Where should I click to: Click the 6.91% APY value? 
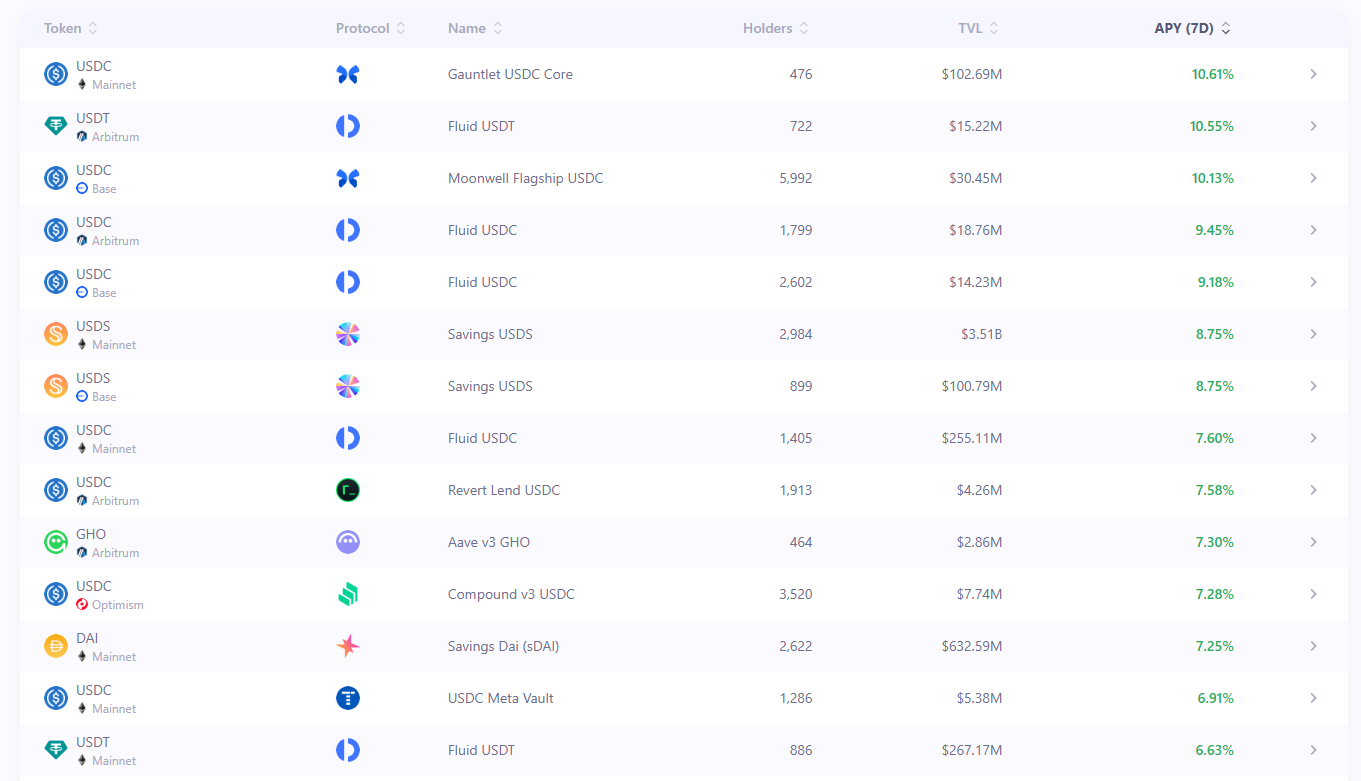[x=1215, y=698]
